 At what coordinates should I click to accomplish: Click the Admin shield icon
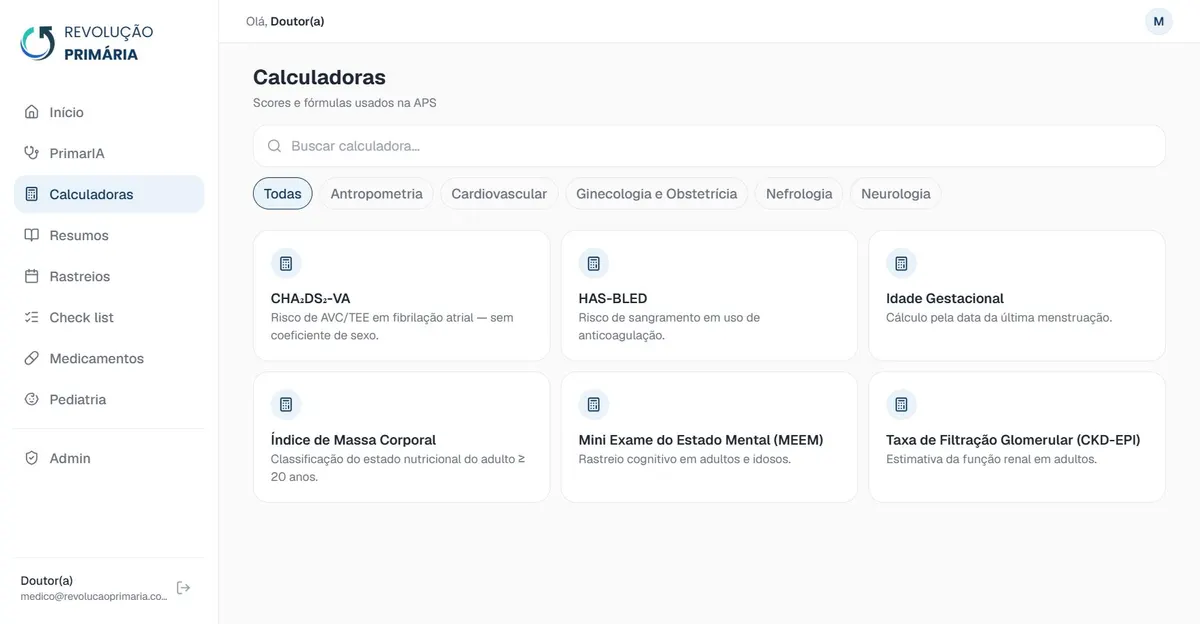(31, 458)
